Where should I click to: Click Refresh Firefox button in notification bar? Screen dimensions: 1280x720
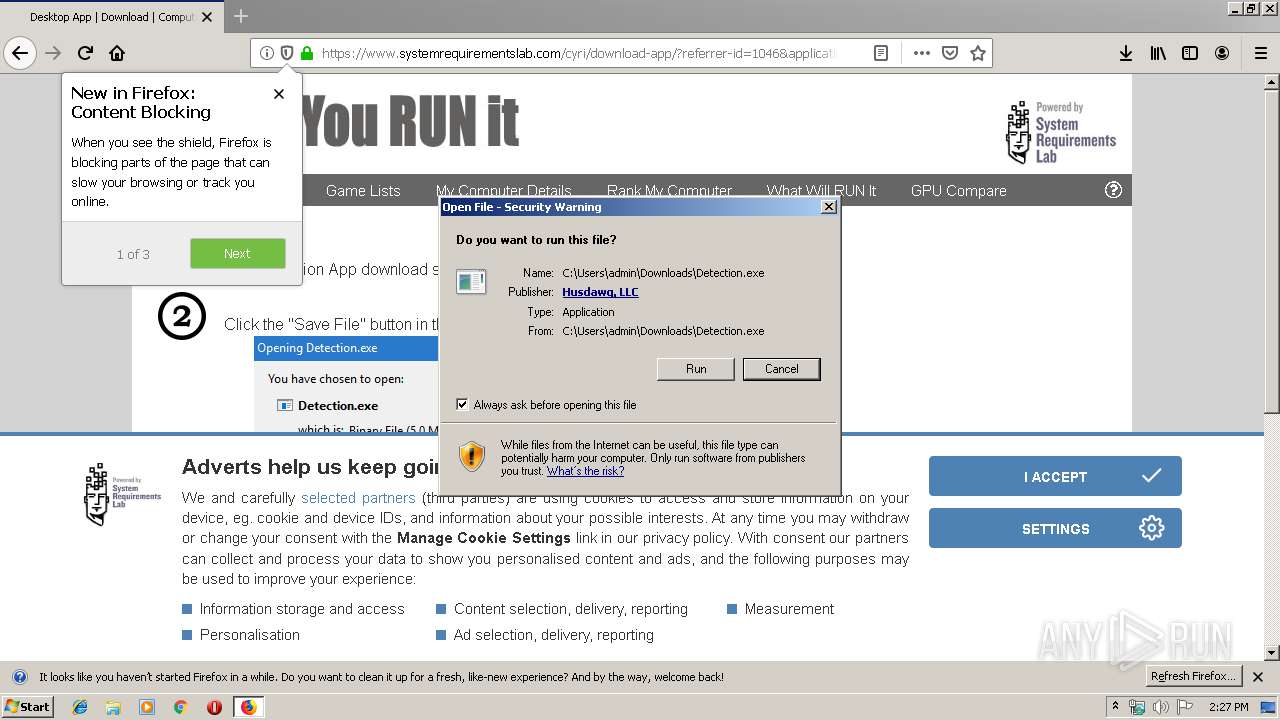tap(1193, 676)
